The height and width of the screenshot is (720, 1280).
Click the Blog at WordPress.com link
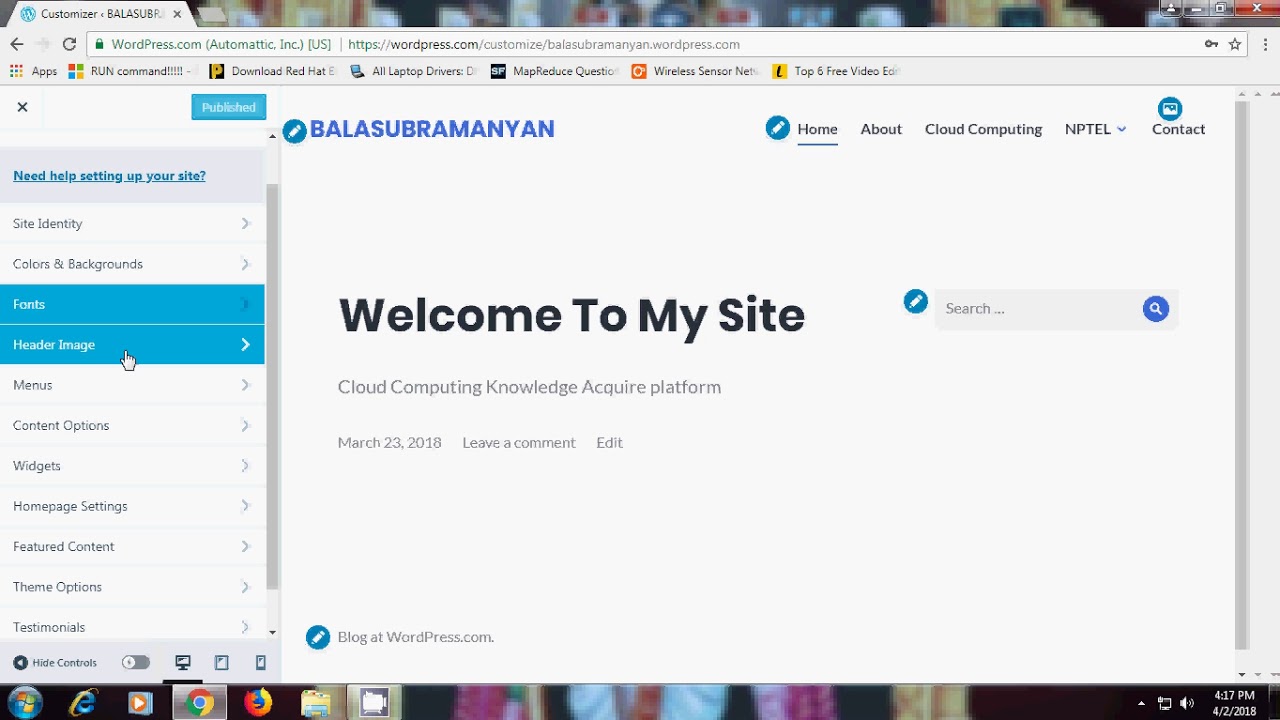click(415, 637)
